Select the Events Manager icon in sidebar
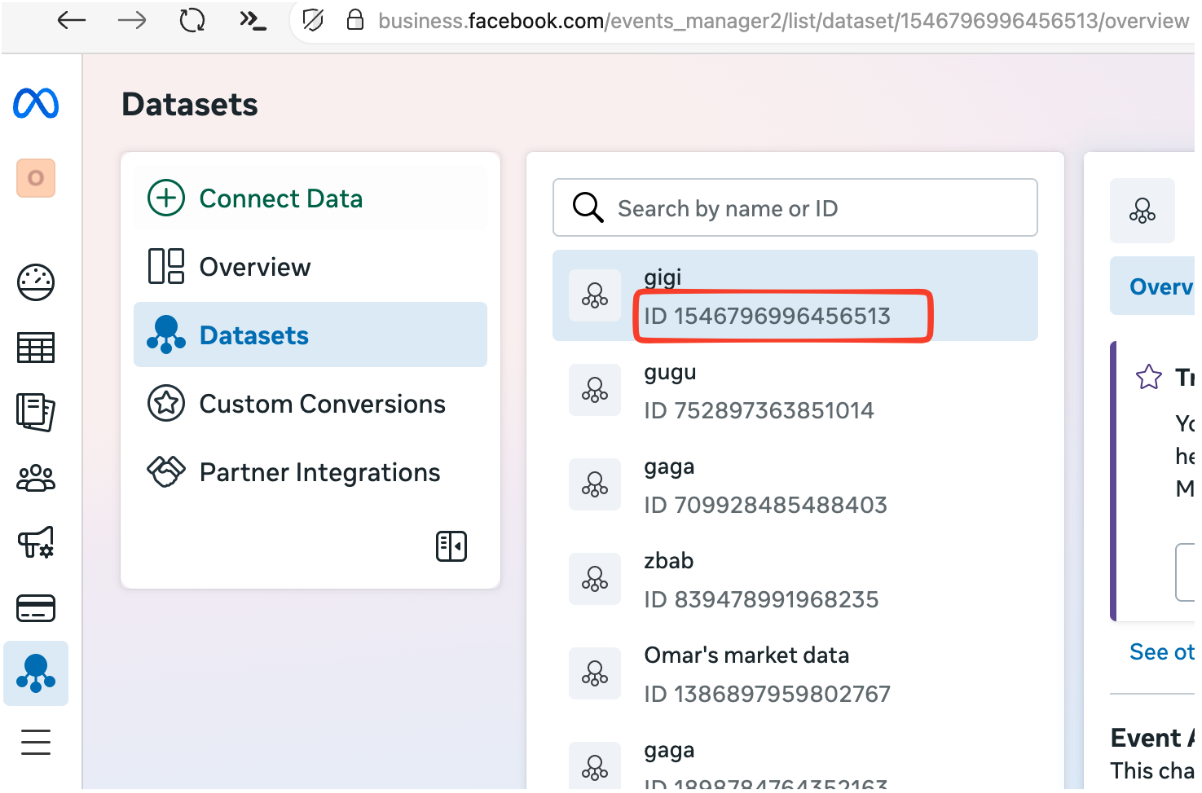The image size is (1202, 793). pyautogui.click(x=36, y=673)
